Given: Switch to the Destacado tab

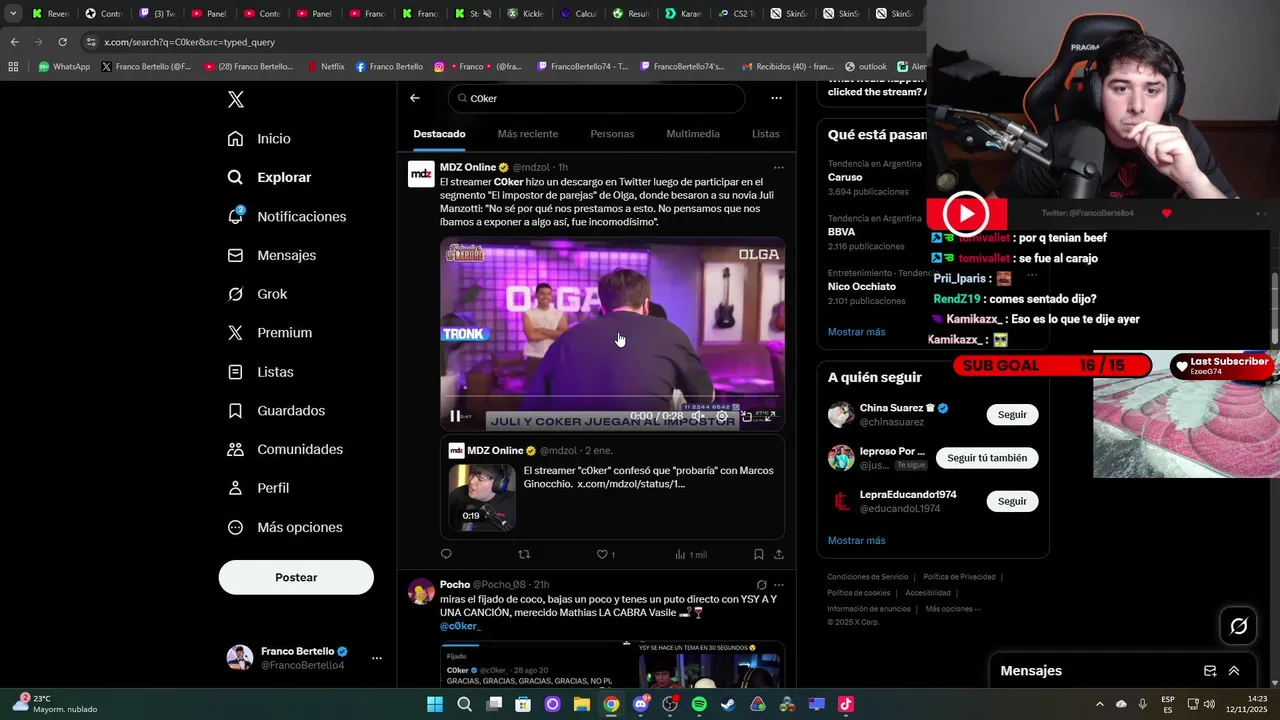Looking at the screenshot, I should pyautogui.click(x=439, y=134).
